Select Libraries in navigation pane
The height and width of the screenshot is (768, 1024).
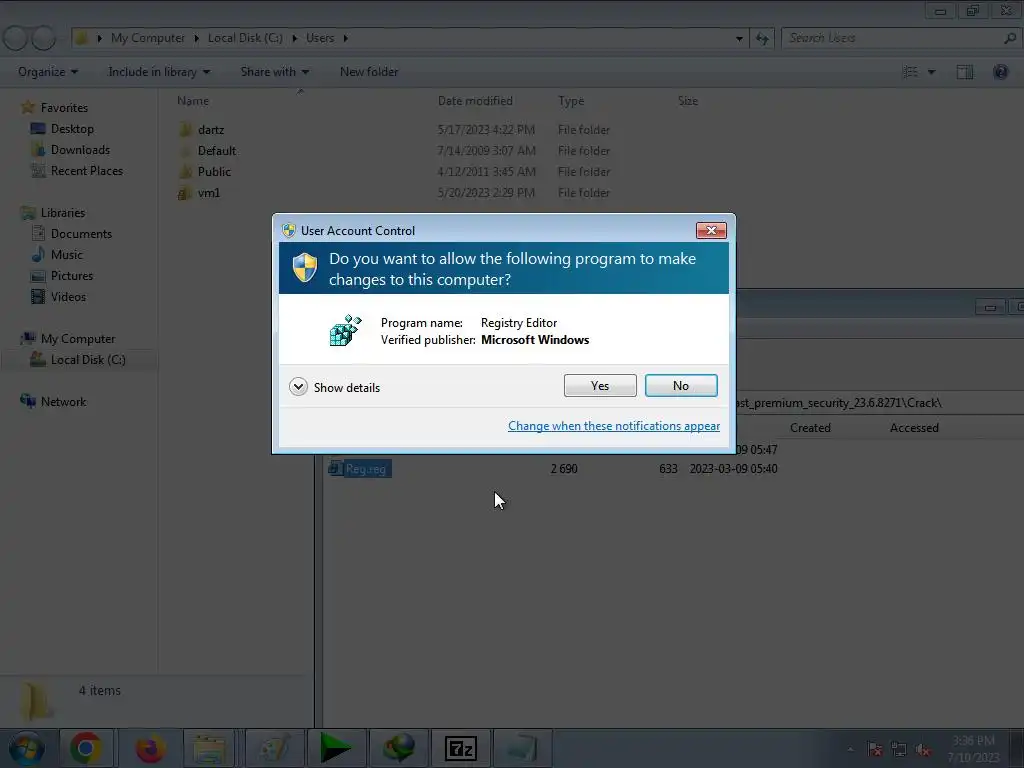[62, 212]
